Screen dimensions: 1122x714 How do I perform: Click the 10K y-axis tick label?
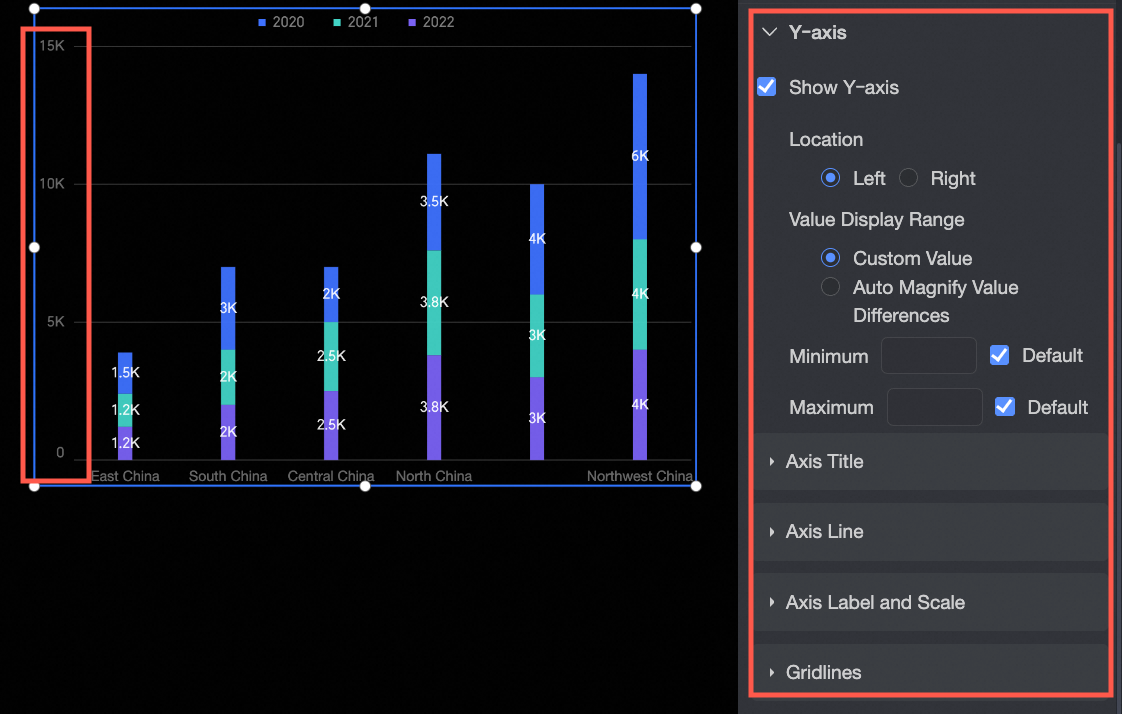52,184
